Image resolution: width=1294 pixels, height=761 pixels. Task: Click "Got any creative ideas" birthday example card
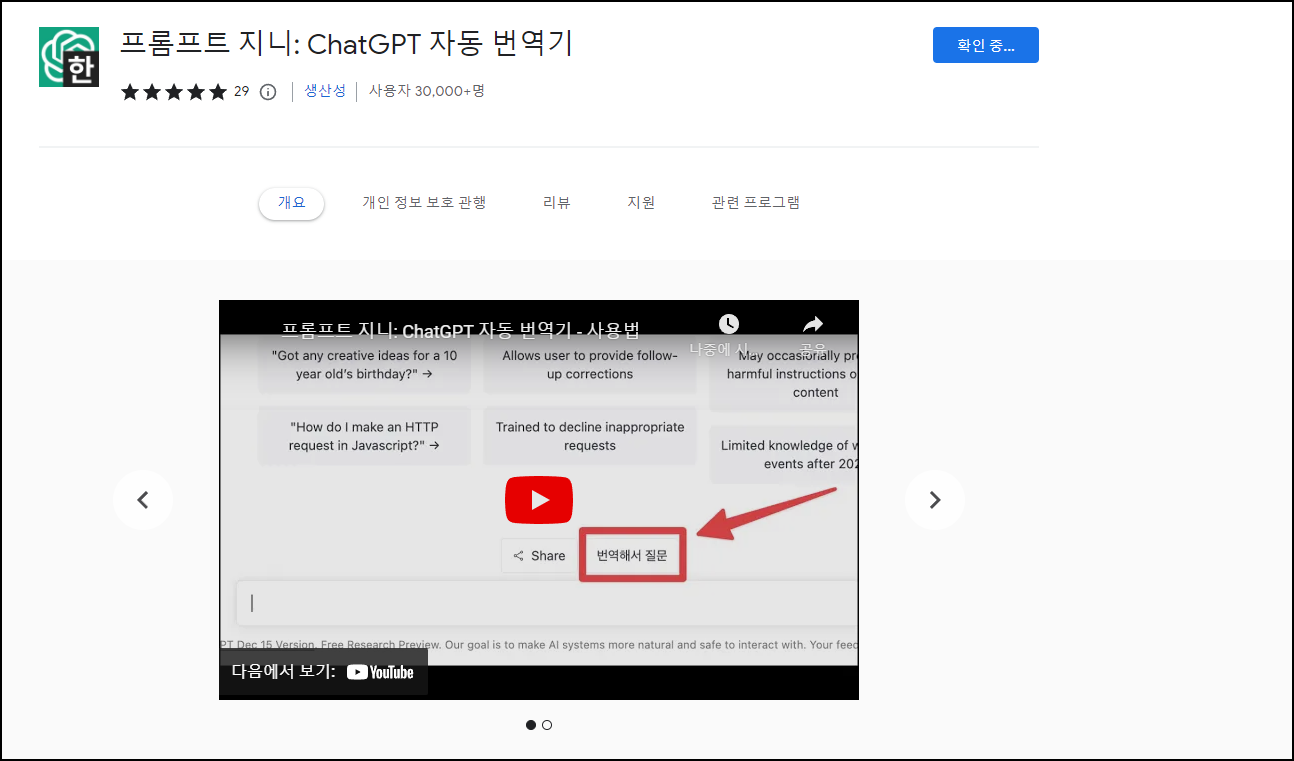point(364,364)
